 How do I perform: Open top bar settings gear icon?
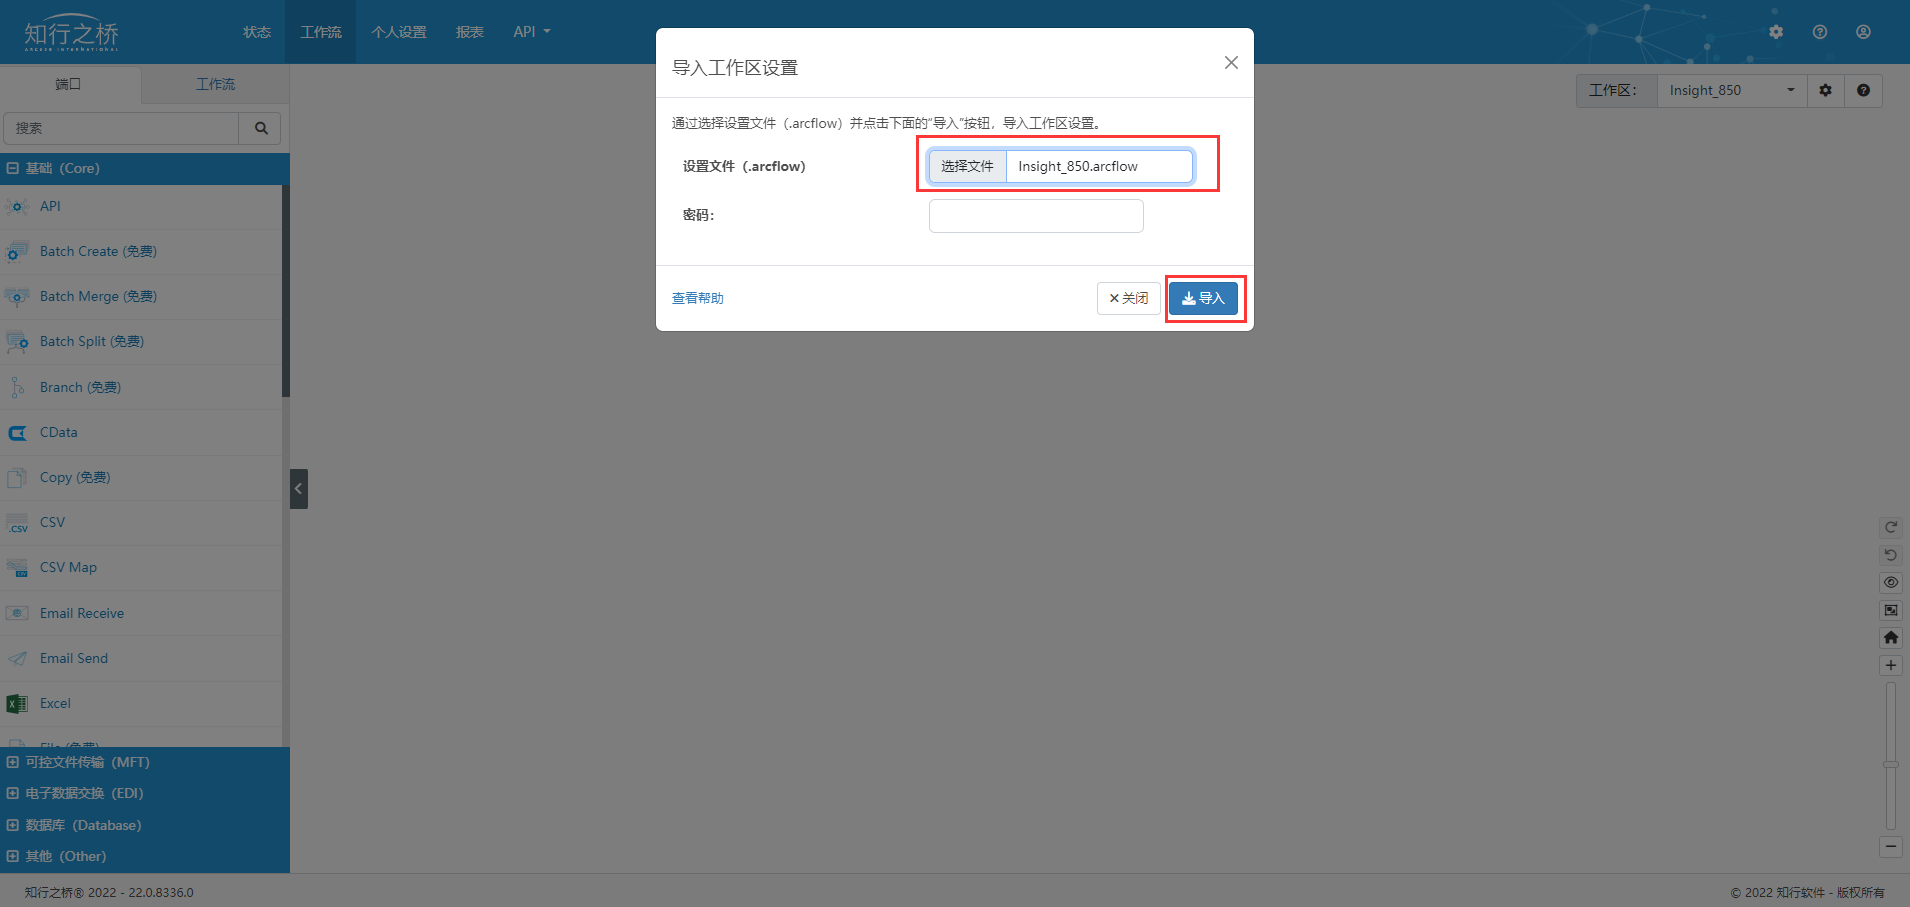[1776, 32]
